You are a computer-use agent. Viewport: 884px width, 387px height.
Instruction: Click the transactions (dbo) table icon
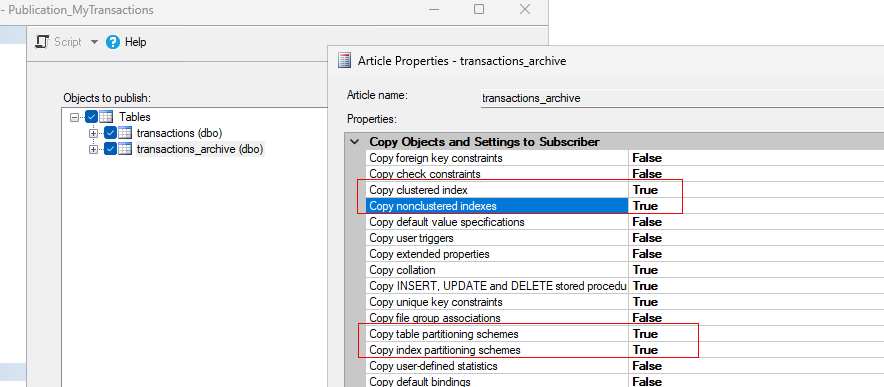point(125,133)
